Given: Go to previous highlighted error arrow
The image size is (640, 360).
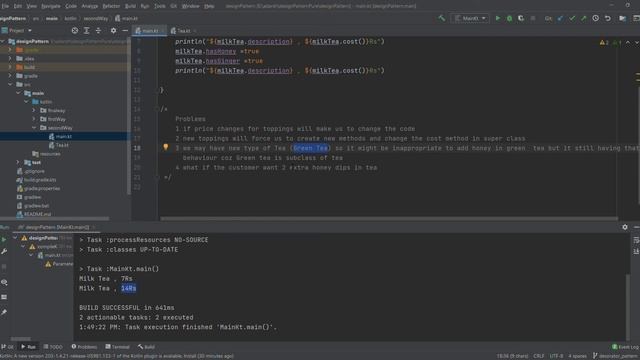Looking at the screenshot, I should [x=628, y=42].
